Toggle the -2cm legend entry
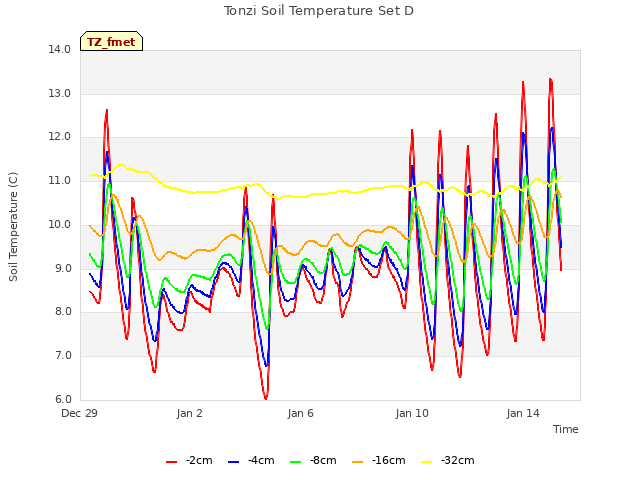Viewport: 640px width, 480px height. pos(189,460)
